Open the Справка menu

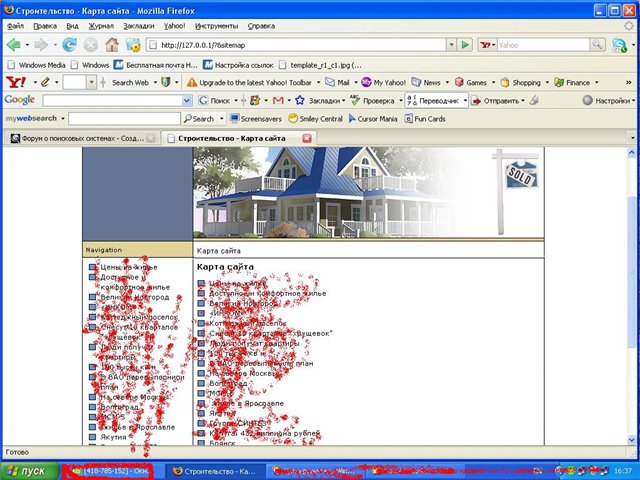pos(261,26)
